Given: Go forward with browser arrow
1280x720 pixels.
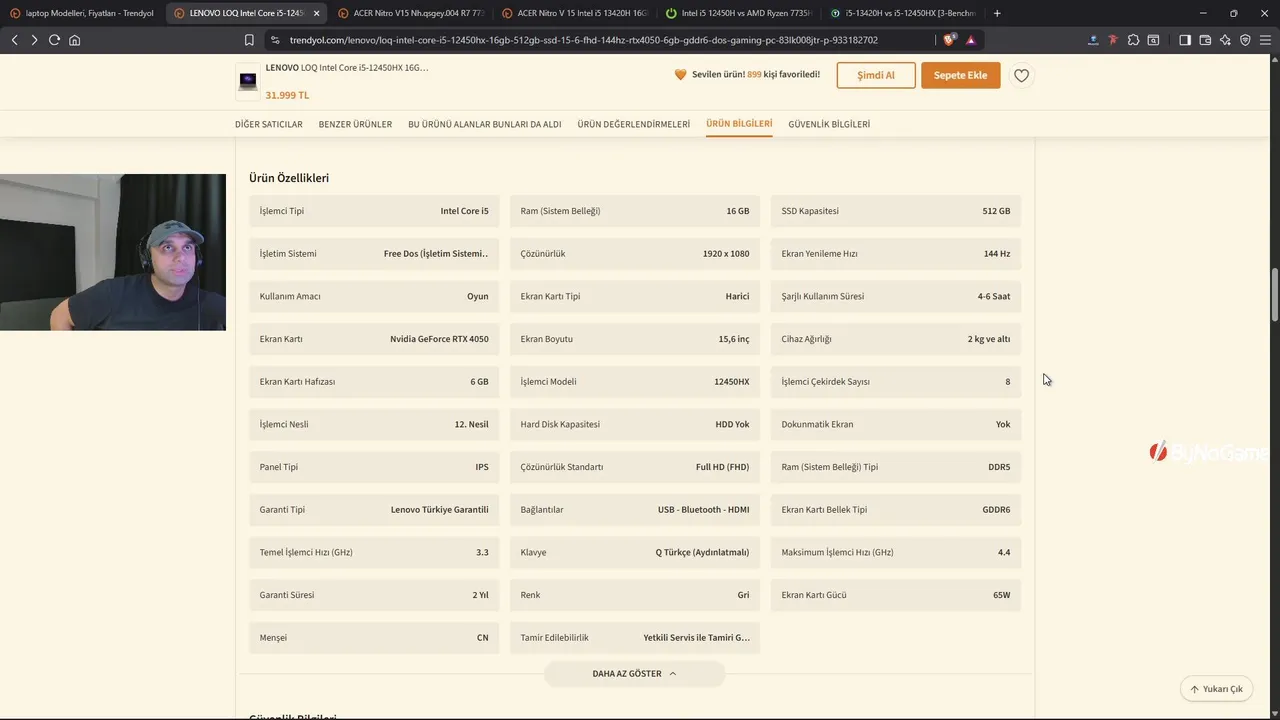Looking at the screenshot, I should 34,40.
